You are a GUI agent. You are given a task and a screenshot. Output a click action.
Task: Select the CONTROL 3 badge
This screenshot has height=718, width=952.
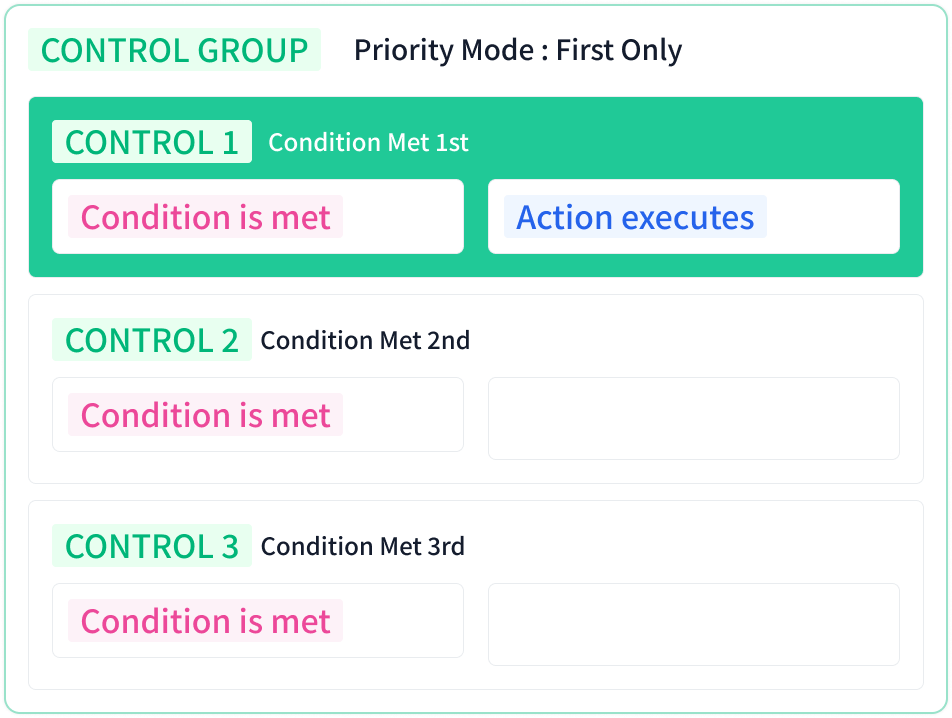(x=152, y=546)
